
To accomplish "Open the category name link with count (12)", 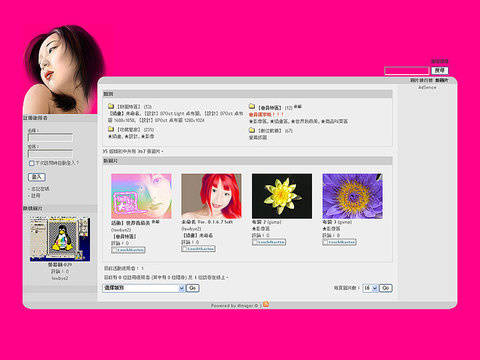I will (270, 108).
